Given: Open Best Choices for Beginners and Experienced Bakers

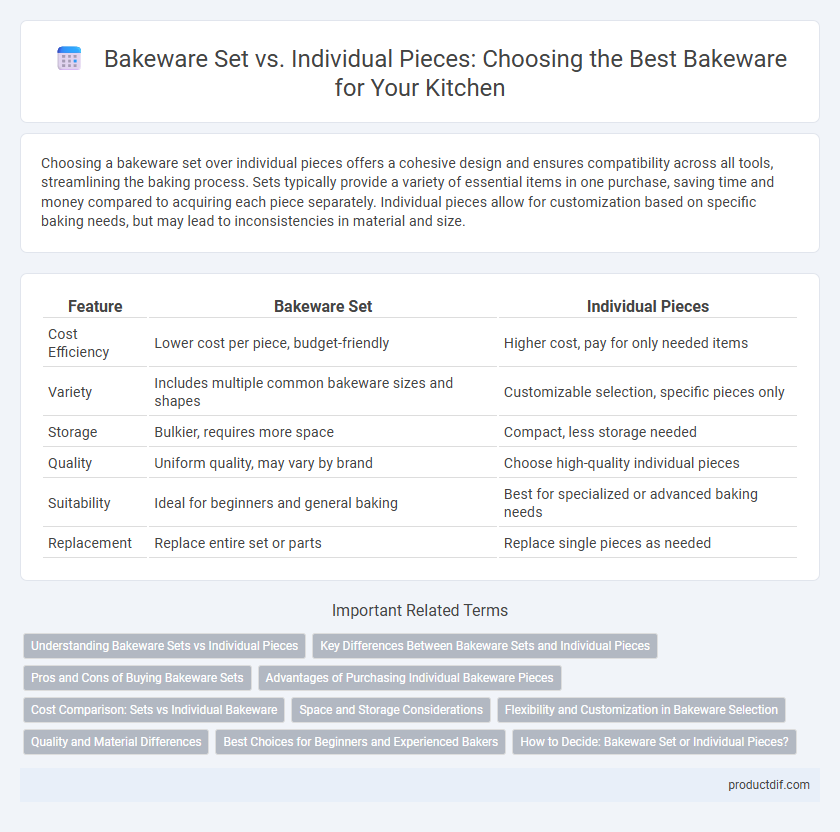Looking at the screenshot, I should pyautogui.click(x=361, y=742).
